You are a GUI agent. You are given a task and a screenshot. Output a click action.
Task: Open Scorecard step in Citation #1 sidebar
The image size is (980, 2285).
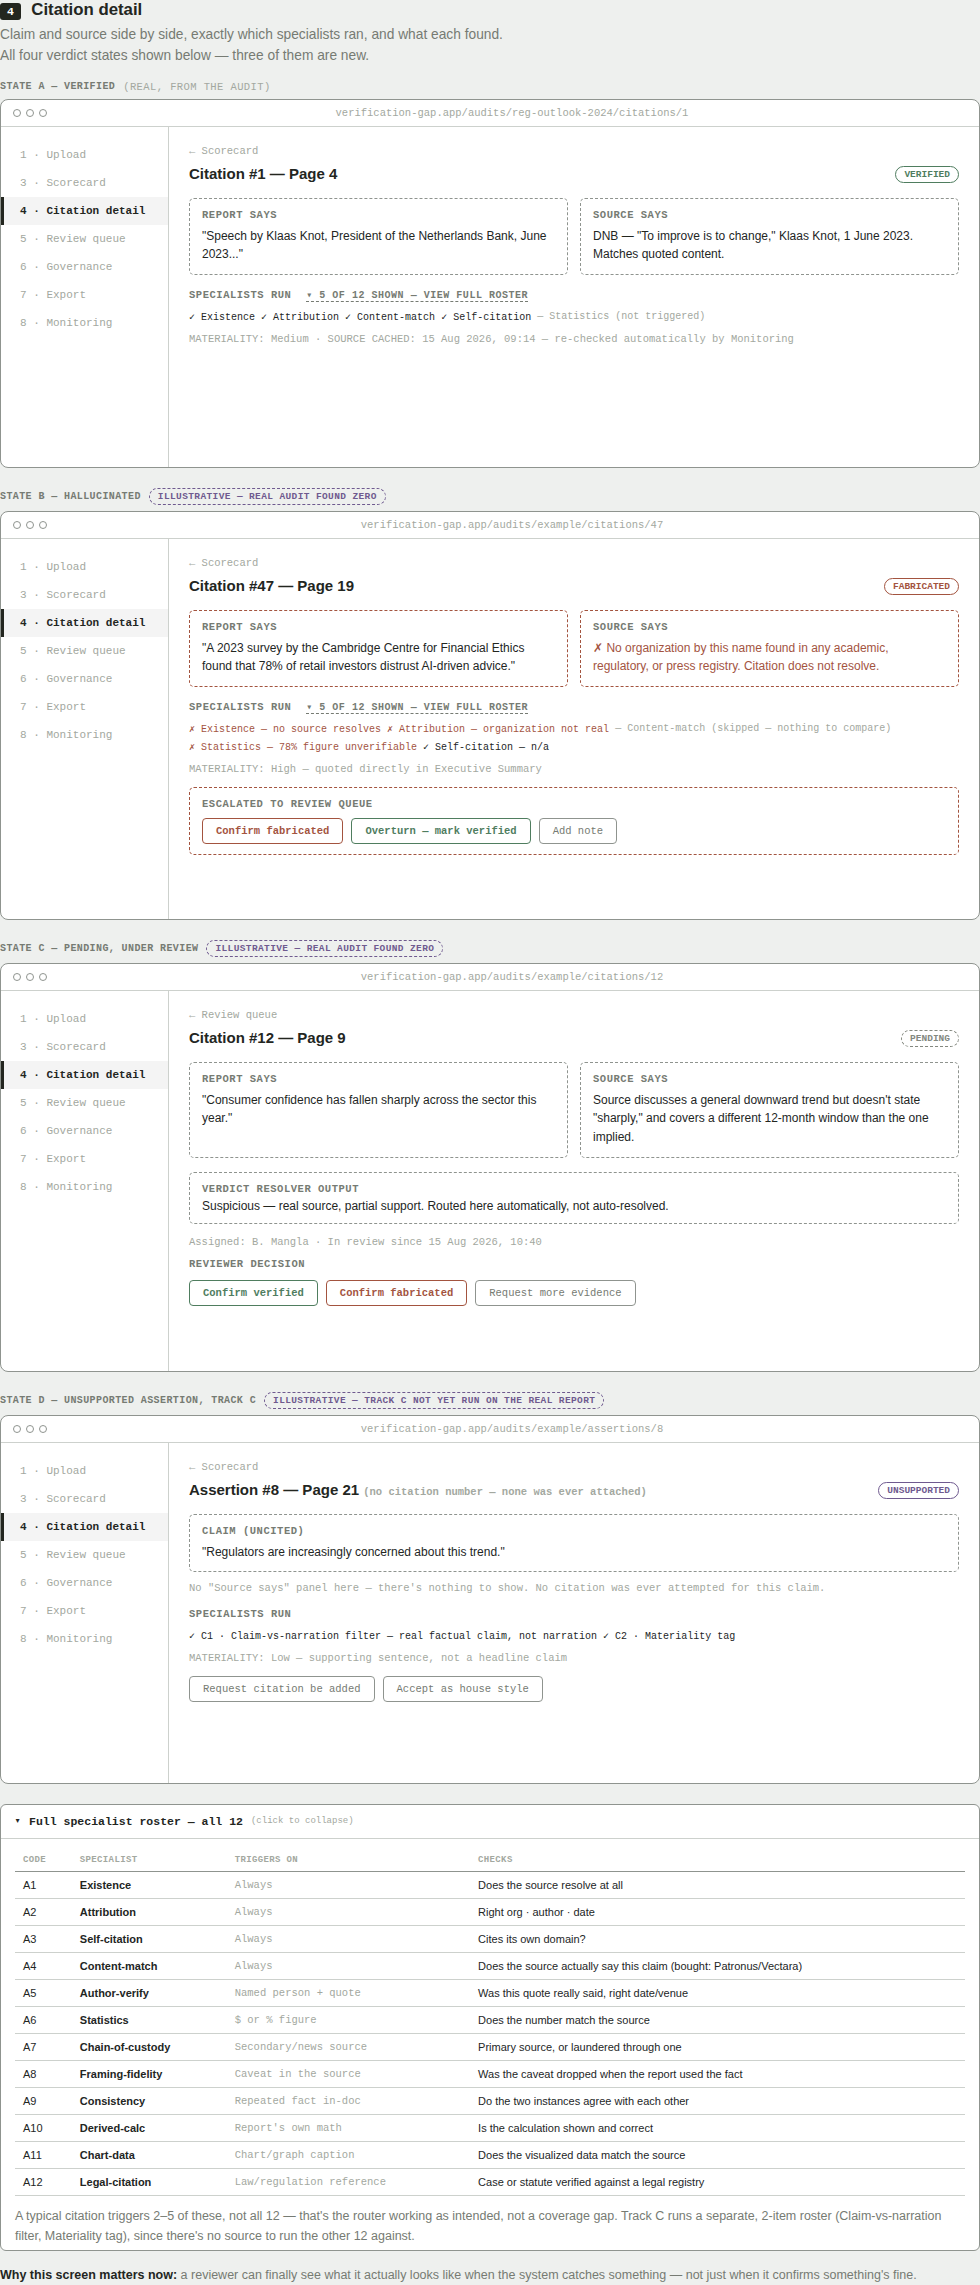coord(84,183)
